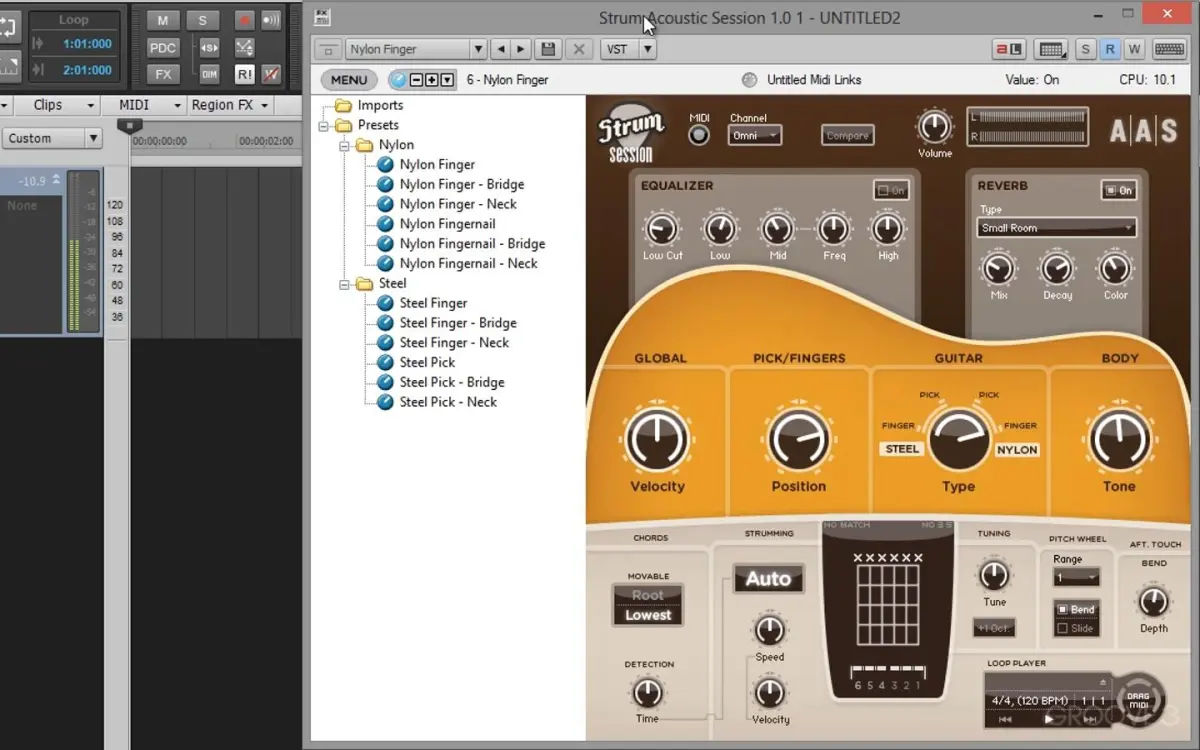This screenshot has width=1200, height=750.
Task: Open the Region FX menu
Action: [x=230, y=105]
